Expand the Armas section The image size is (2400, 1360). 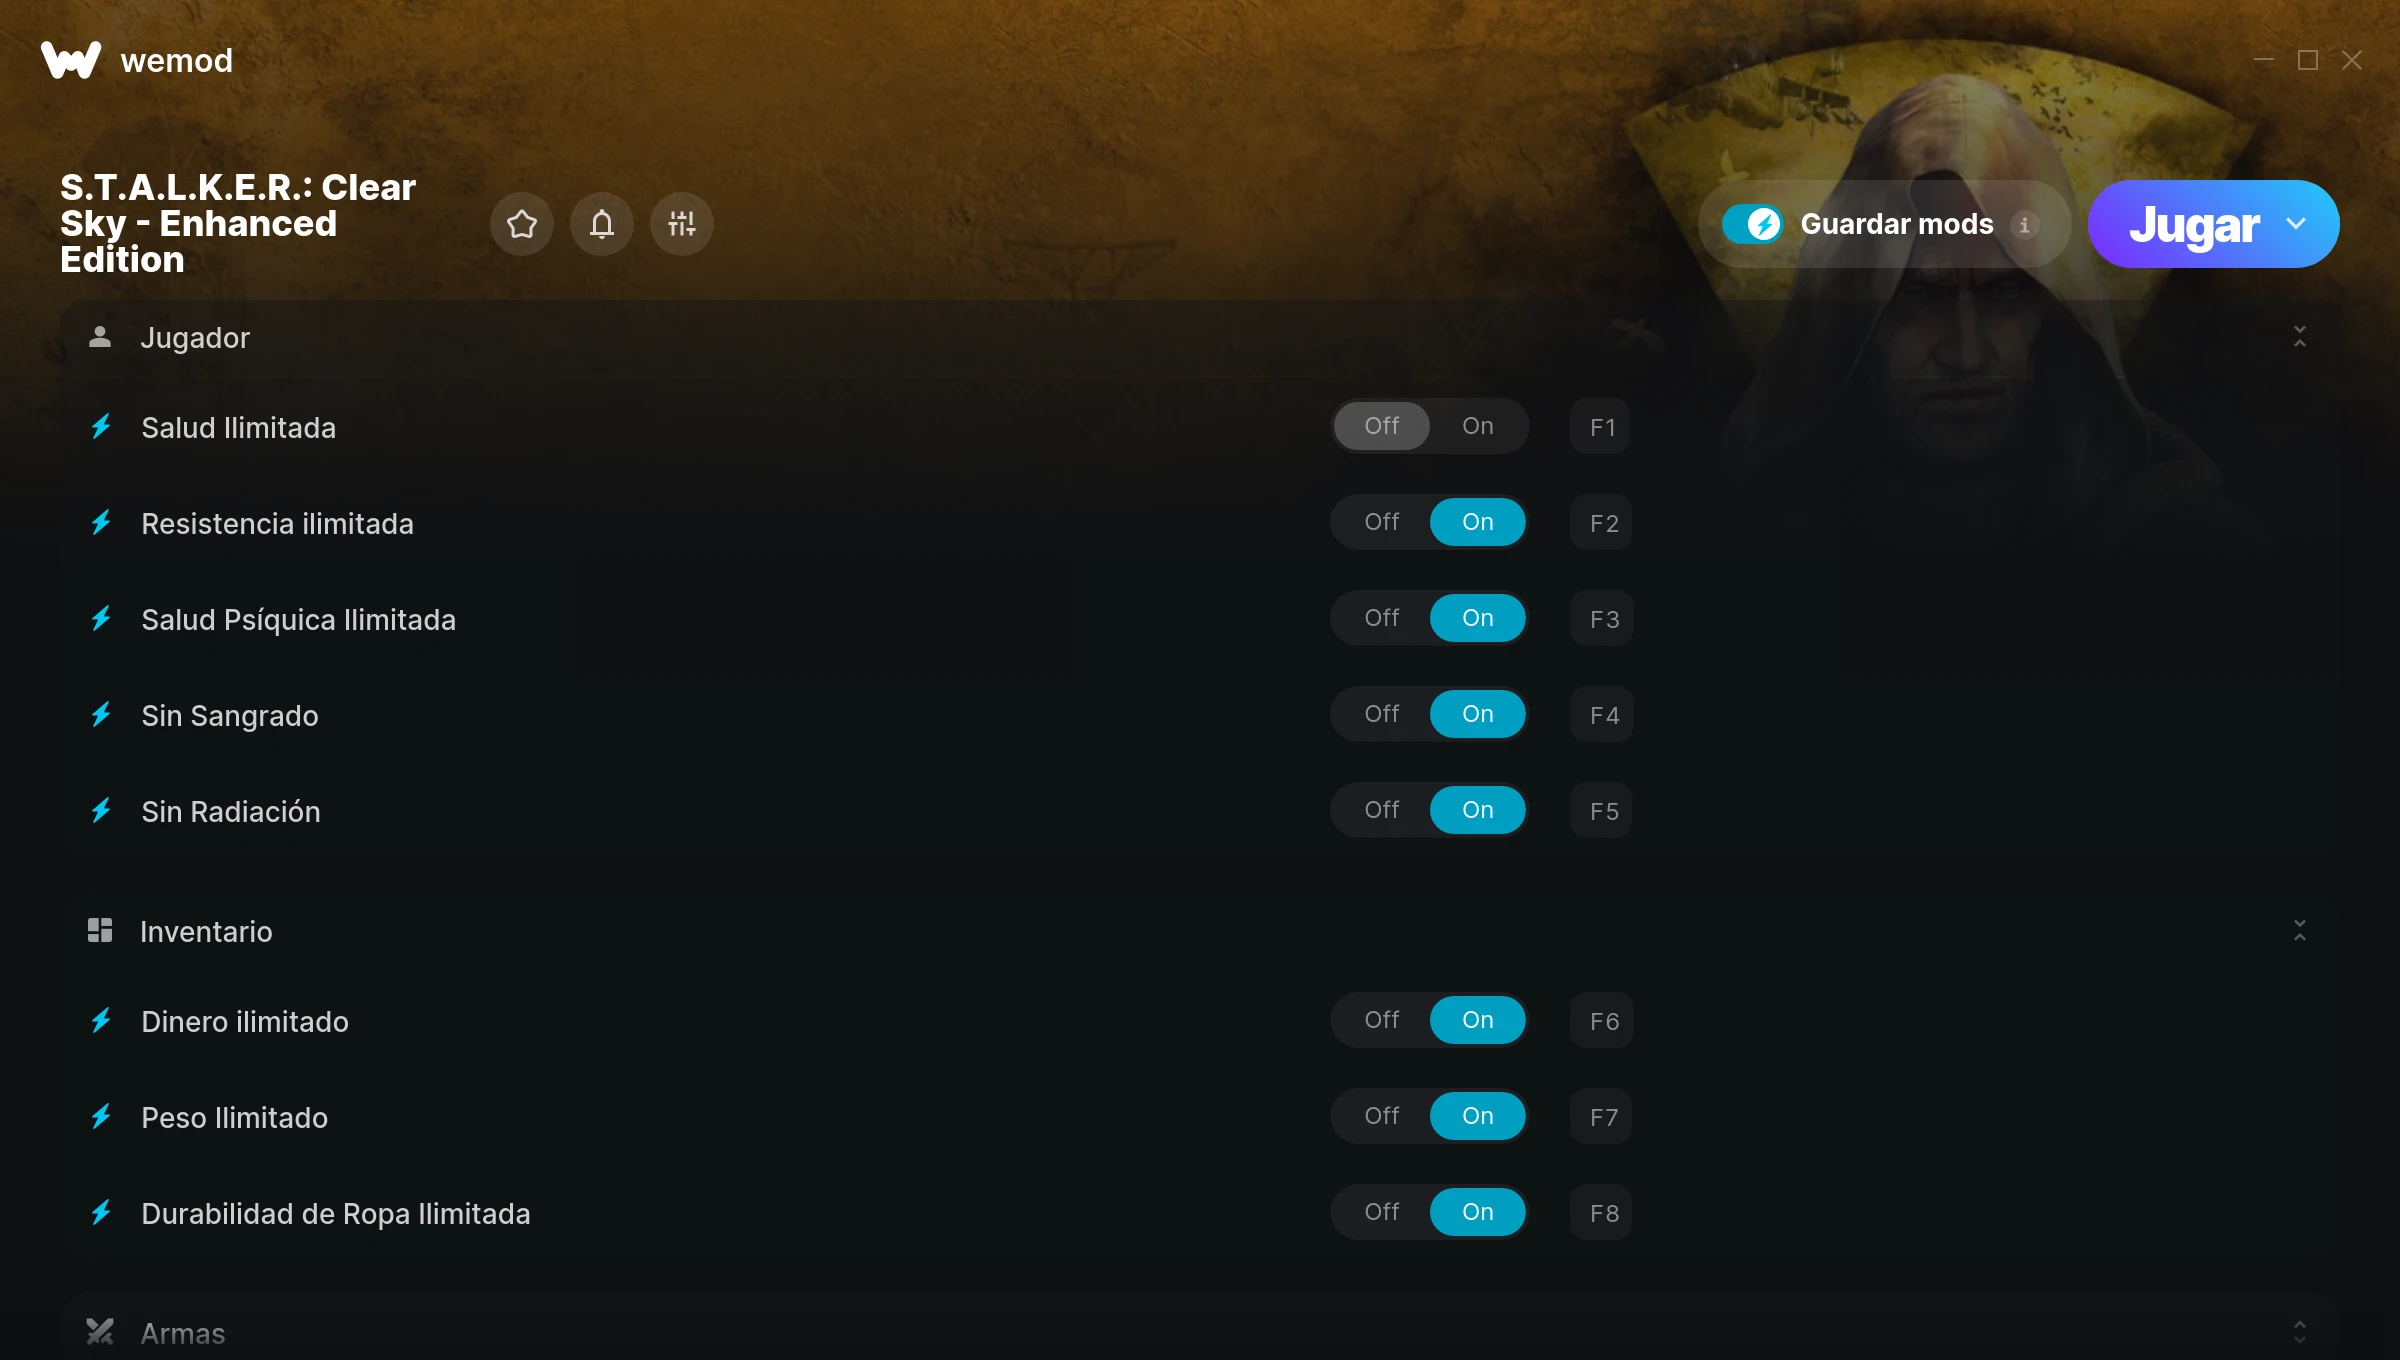pos(2300,1331)
